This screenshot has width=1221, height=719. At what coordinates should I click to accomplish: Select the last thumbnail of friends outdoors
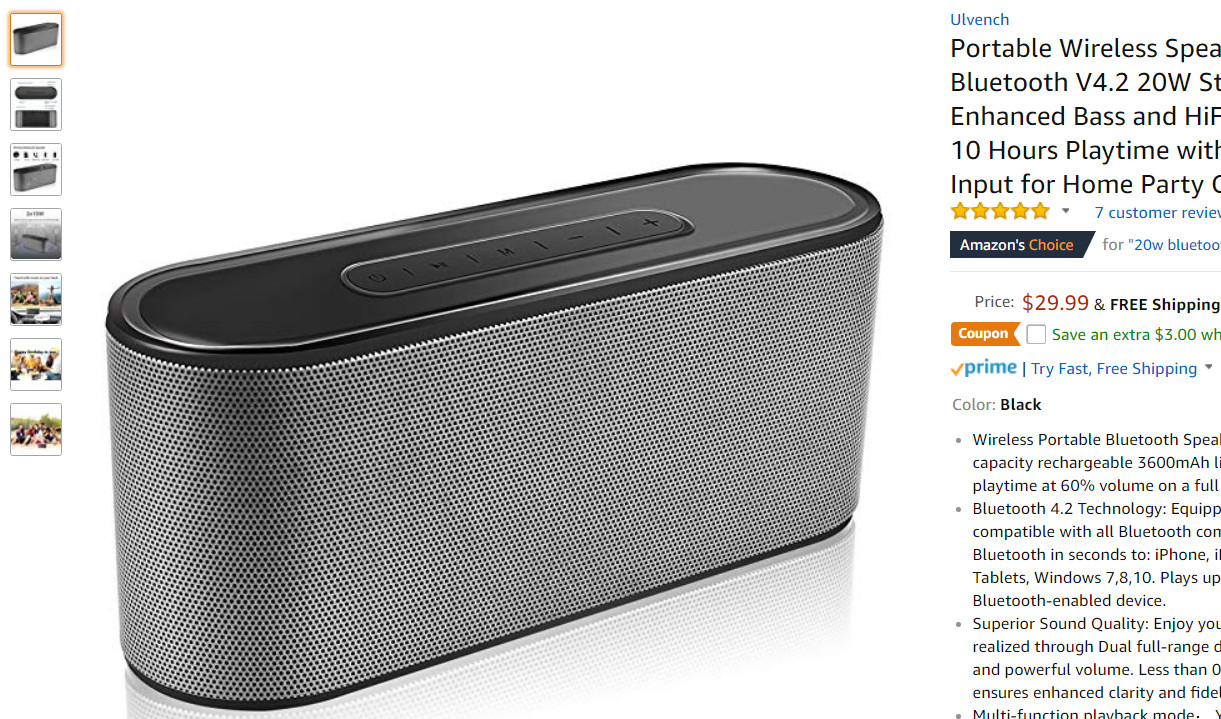click(36, 429)
